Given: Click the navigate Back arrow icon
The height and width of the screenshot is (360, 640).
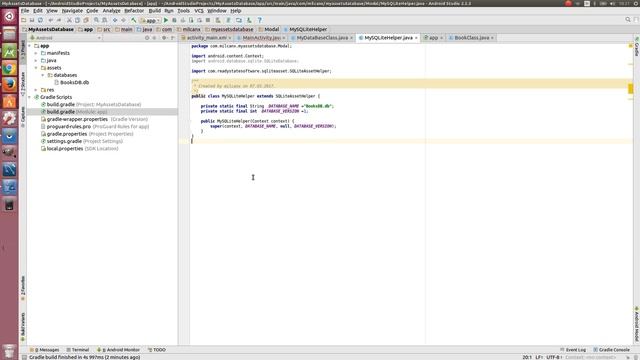Looking at the screenshot, I should click(115, 20).
